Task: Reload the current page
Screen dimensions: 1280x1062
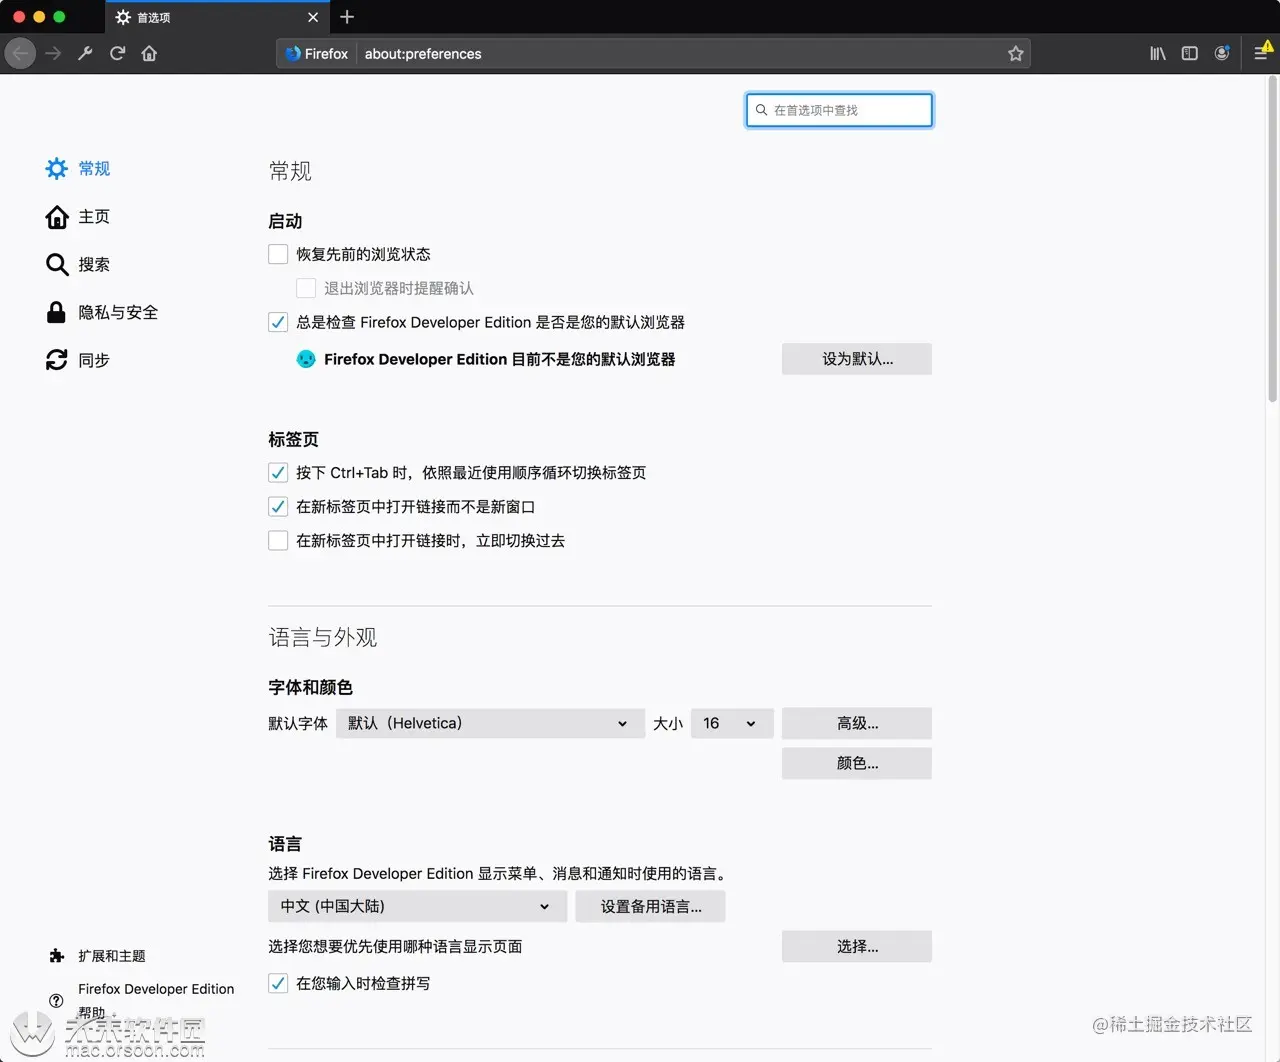Action: pos(117,53)
